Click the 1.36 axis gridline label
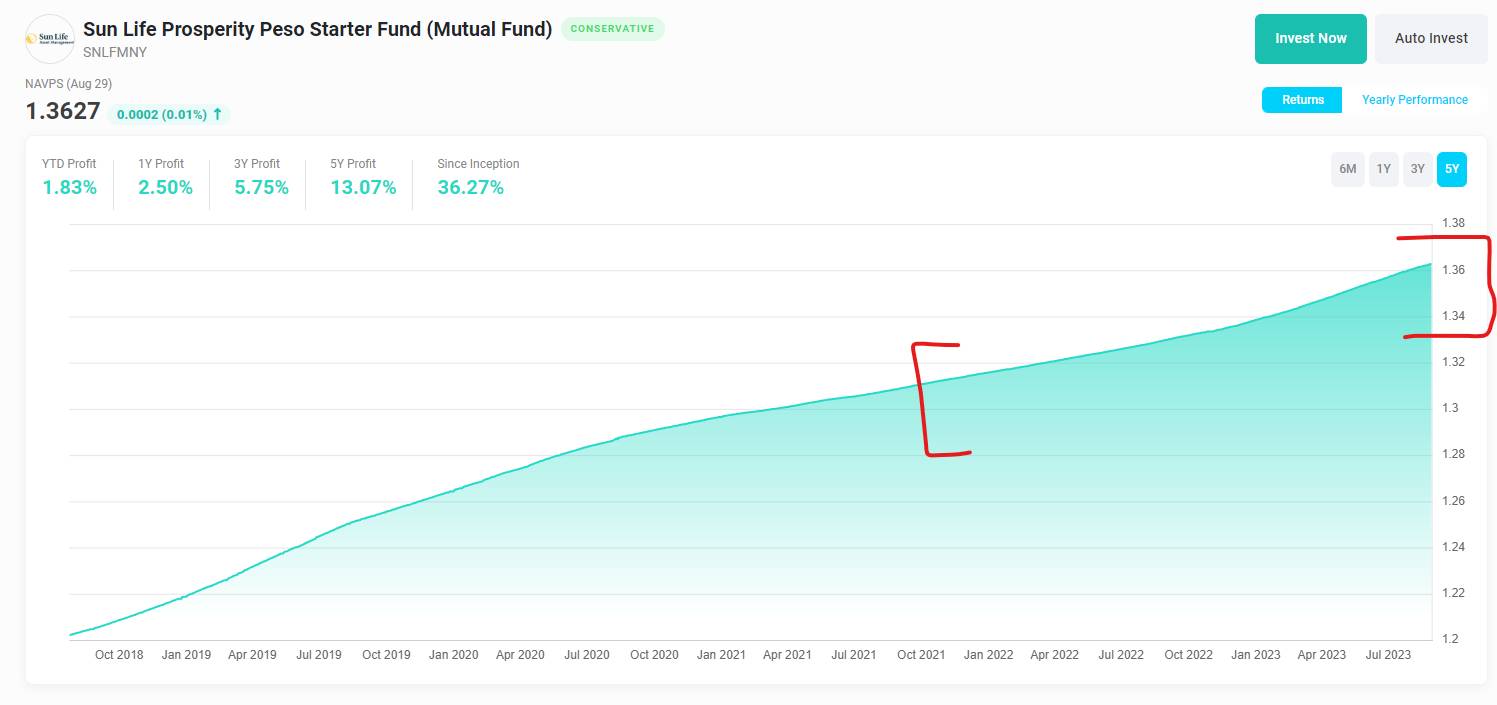1497x705 pixels. click(x=1453, y=269)
